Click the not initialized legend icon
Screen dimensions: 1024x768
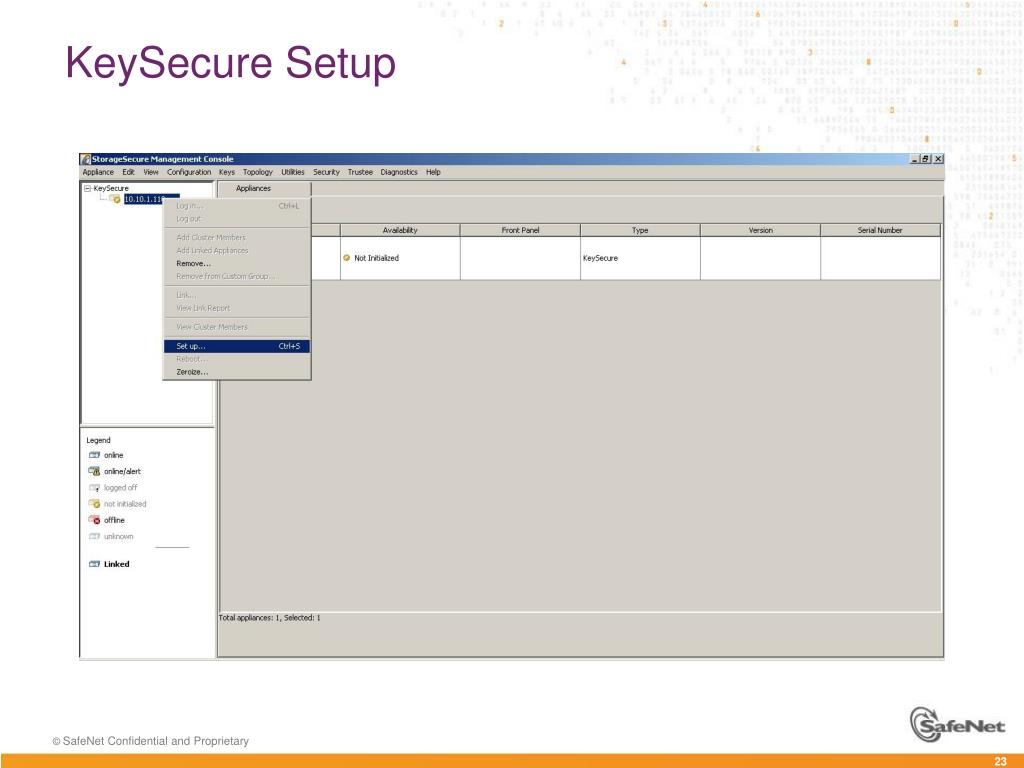[x=94, y=504]
